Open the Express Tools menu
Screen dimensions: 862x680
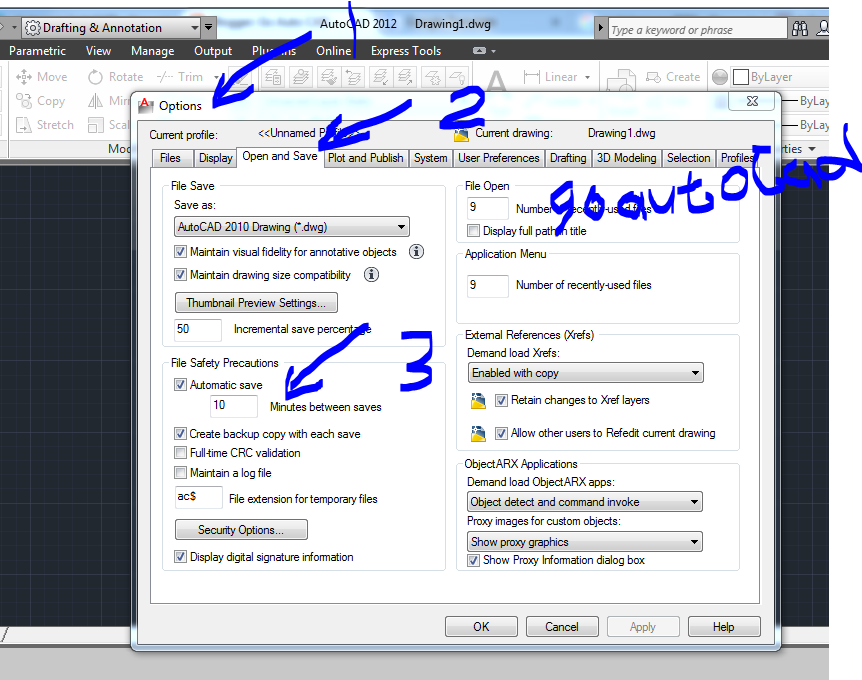coord(405,50)
